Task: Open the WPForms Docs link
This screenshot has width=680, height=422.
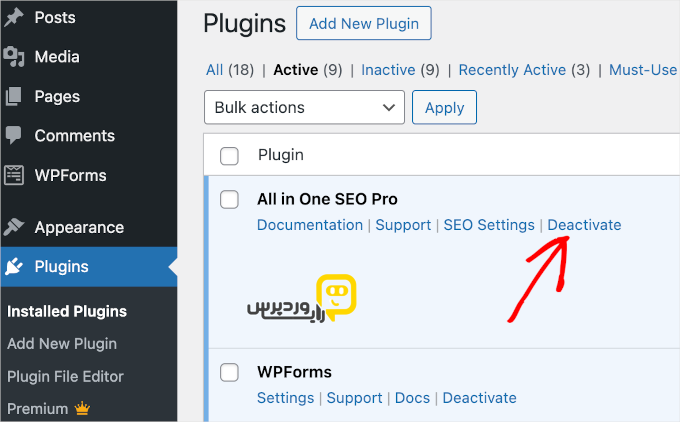Action: (x=412, y=398)
